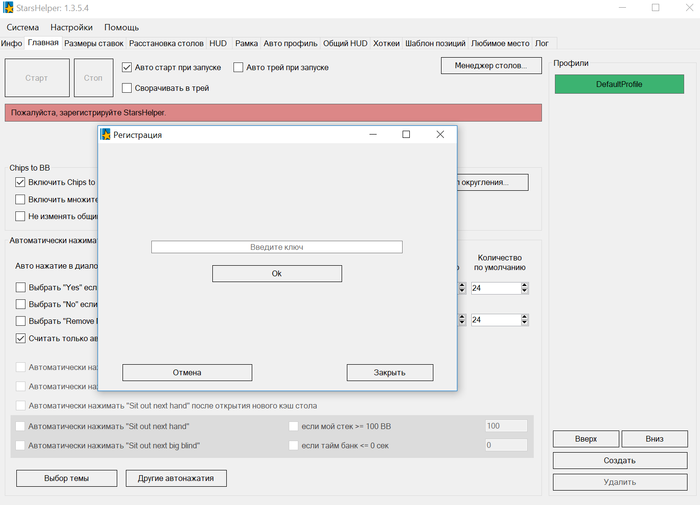Check the Выбрать "Remove" option
Image resolution: width=700 pixels, height=505 pixels.
point(21,321)
